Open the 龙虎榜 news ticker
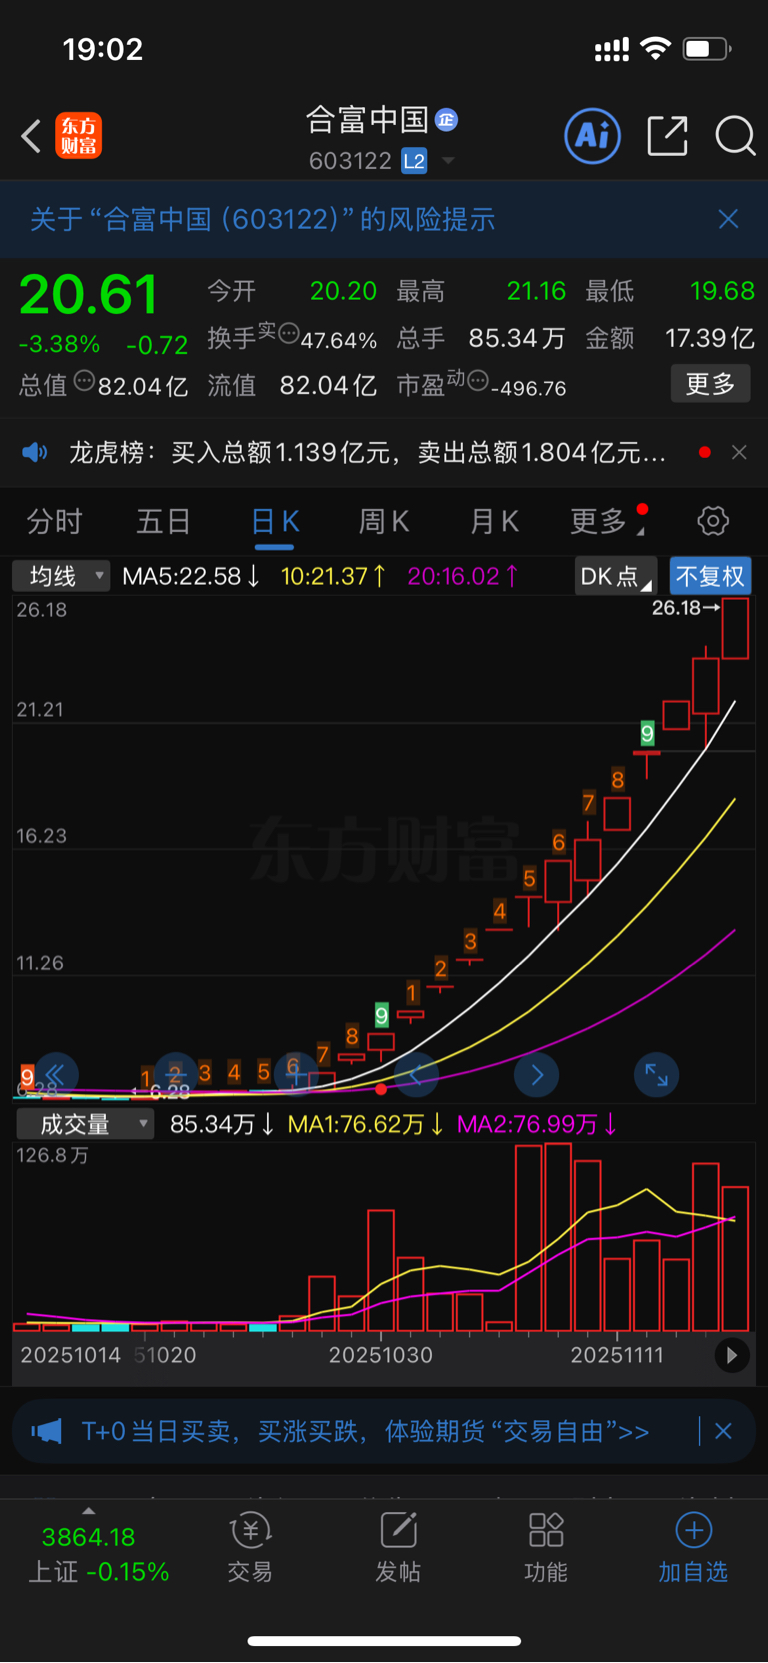The width and height of the screenshot is (768, 1663). 367,453
